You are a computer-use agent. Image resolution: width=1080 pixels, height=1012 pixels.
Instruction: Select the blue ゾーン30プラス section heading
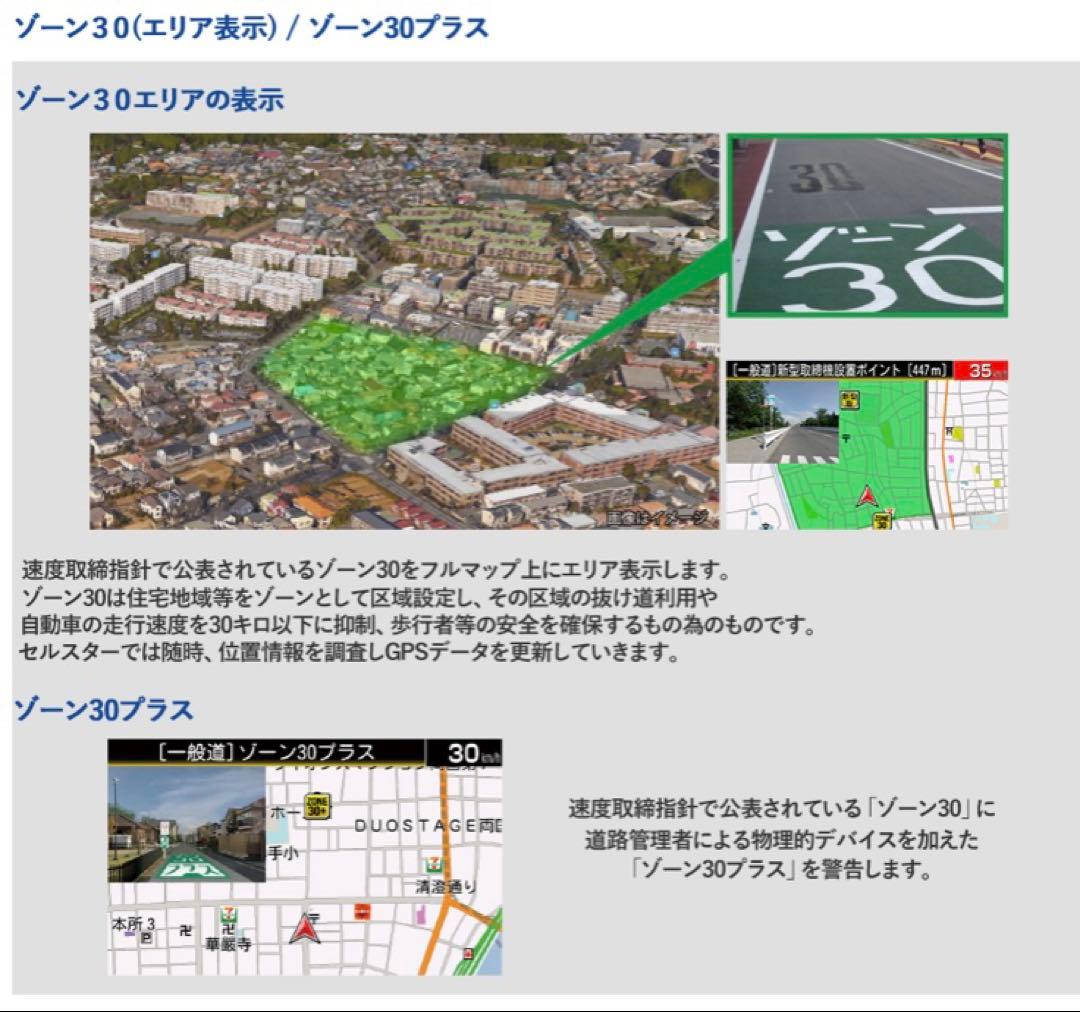(103, 710)
